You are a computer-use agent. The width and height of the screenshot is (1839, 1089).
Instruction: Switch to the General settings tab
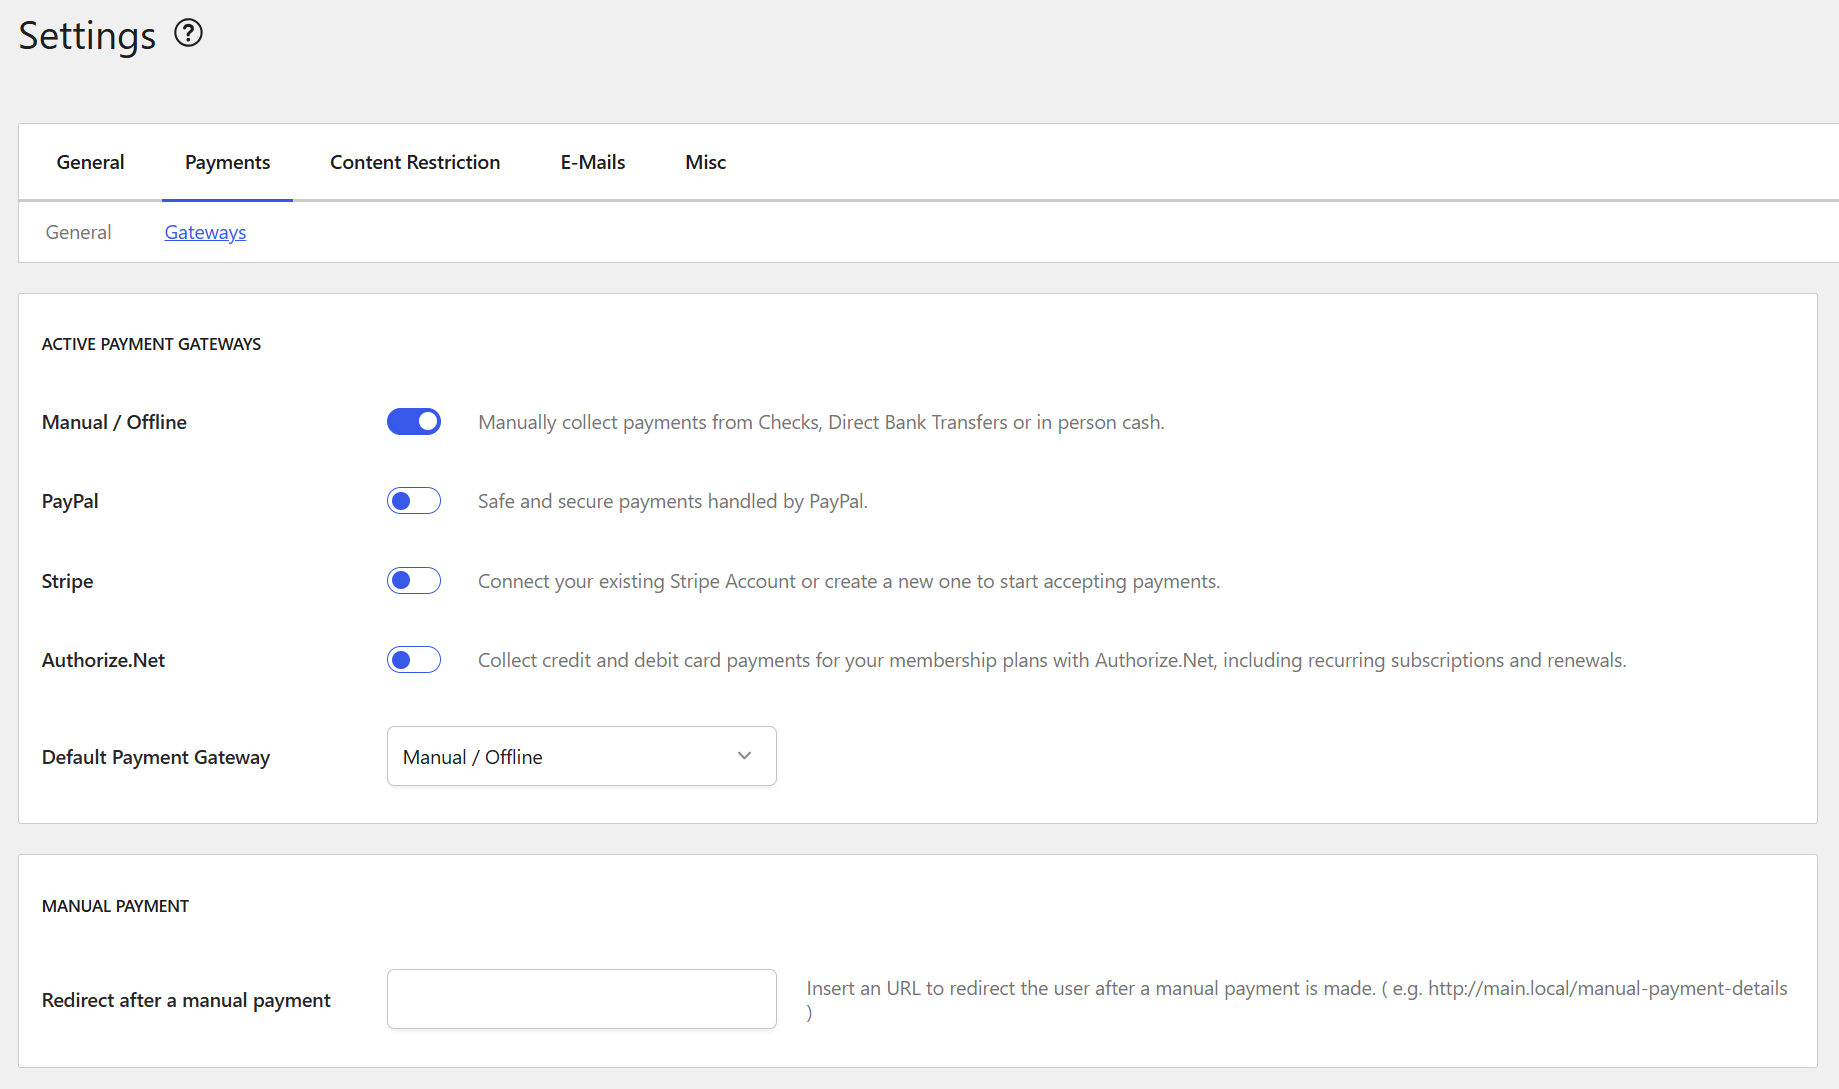pyautogui.click(x=90, y=162)
